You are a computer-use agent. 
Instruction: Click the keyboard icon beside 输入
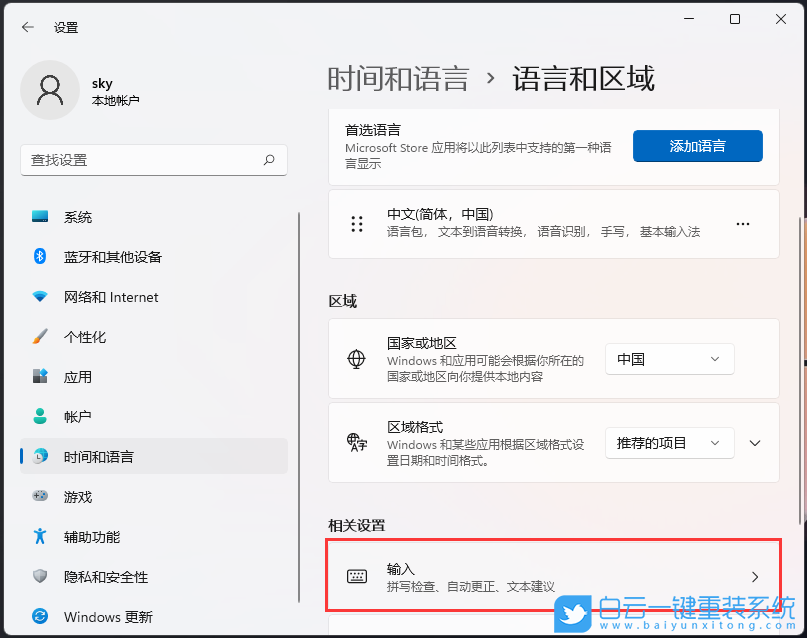[357, 572]
